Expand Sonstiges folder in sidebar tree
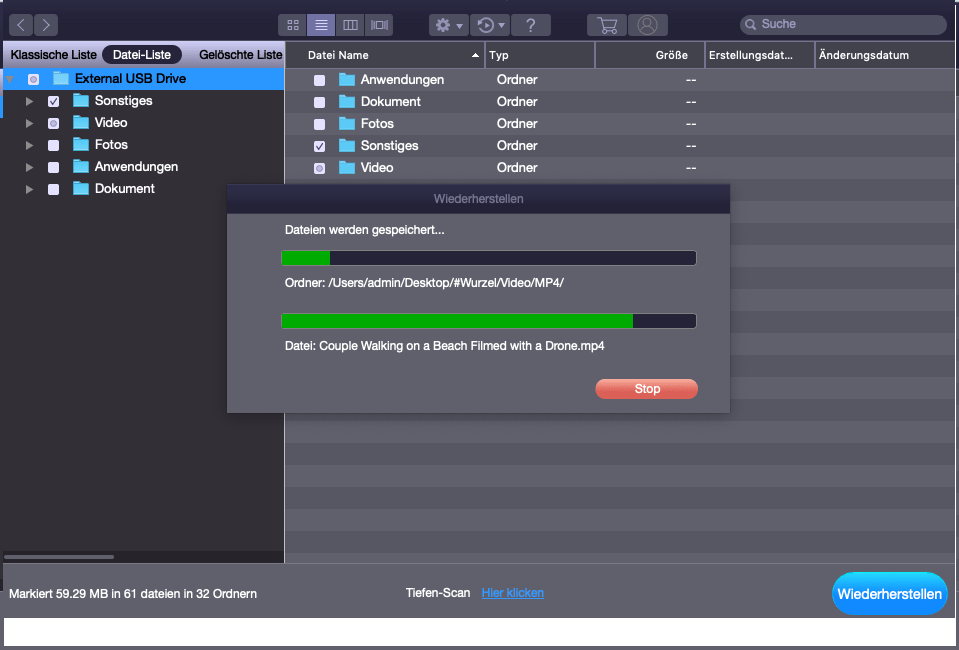 point(29,101)
